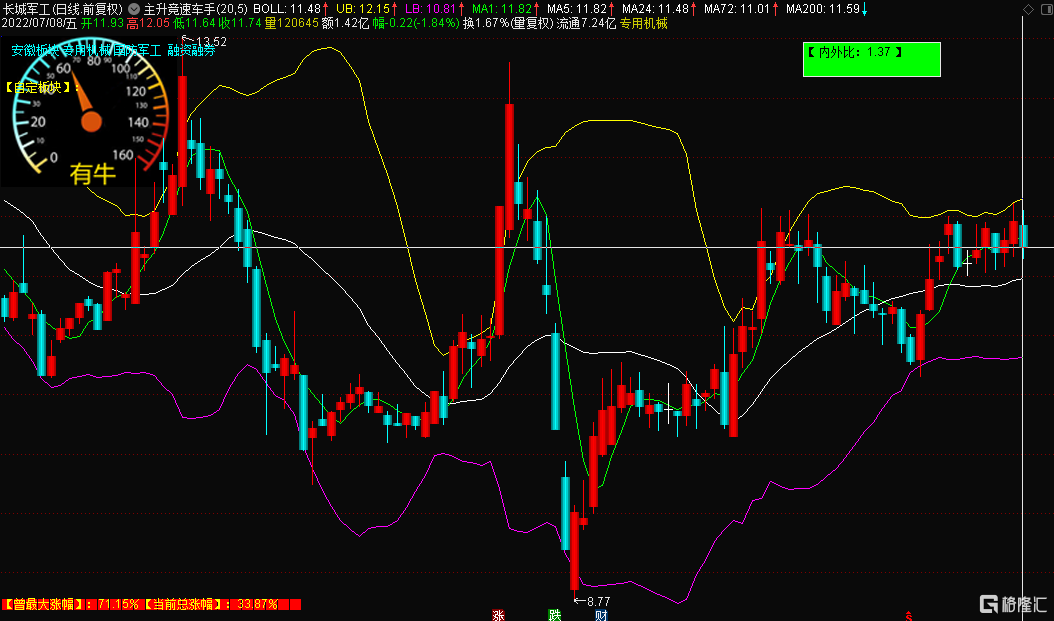Click the red S marker on the bottom axis
Viewport: 1054px width, 621px height.
909,616
